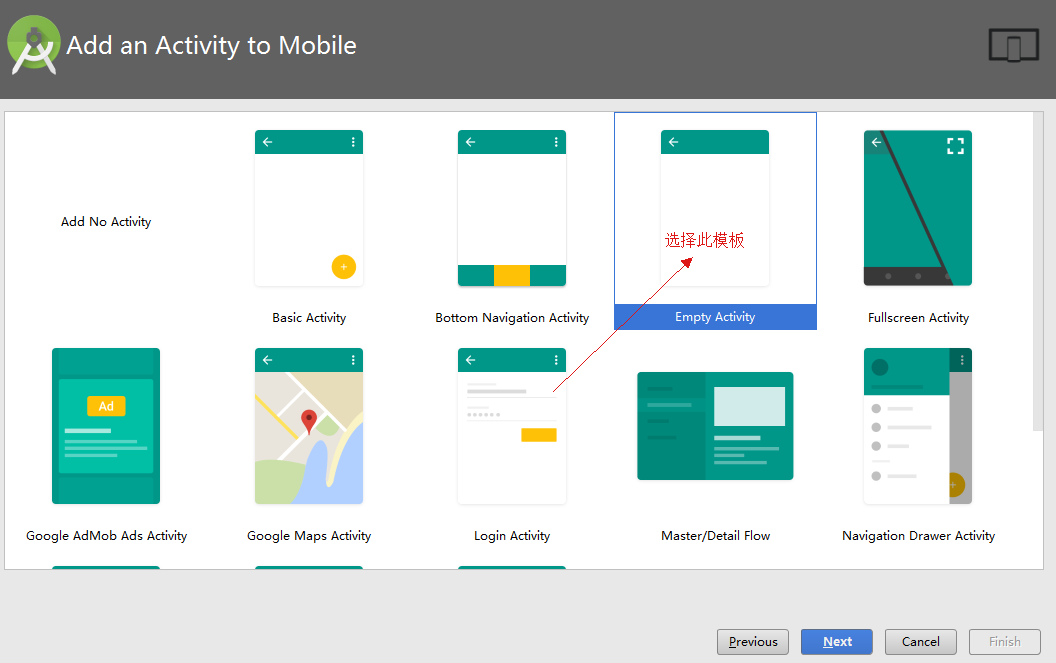Viewport: 1056px width, 663px height.
Task: Click the Android Studio logo icon
Action: (x=34, y=45)
